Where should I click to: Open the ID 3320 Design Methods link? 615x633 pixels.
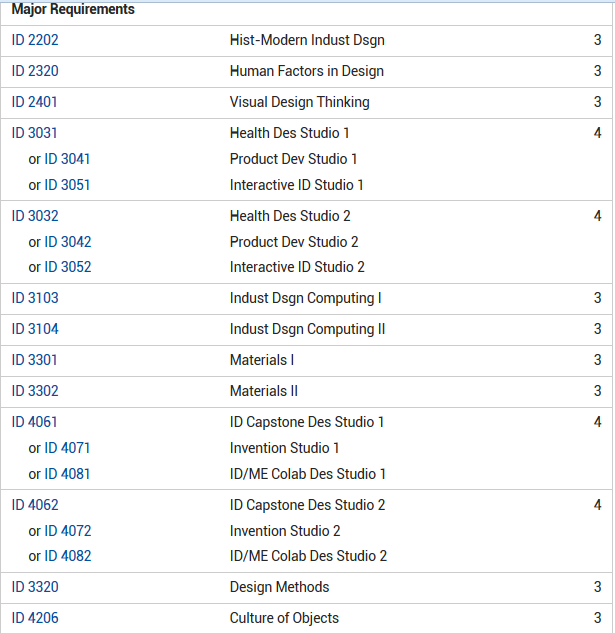tap(35, 587)
